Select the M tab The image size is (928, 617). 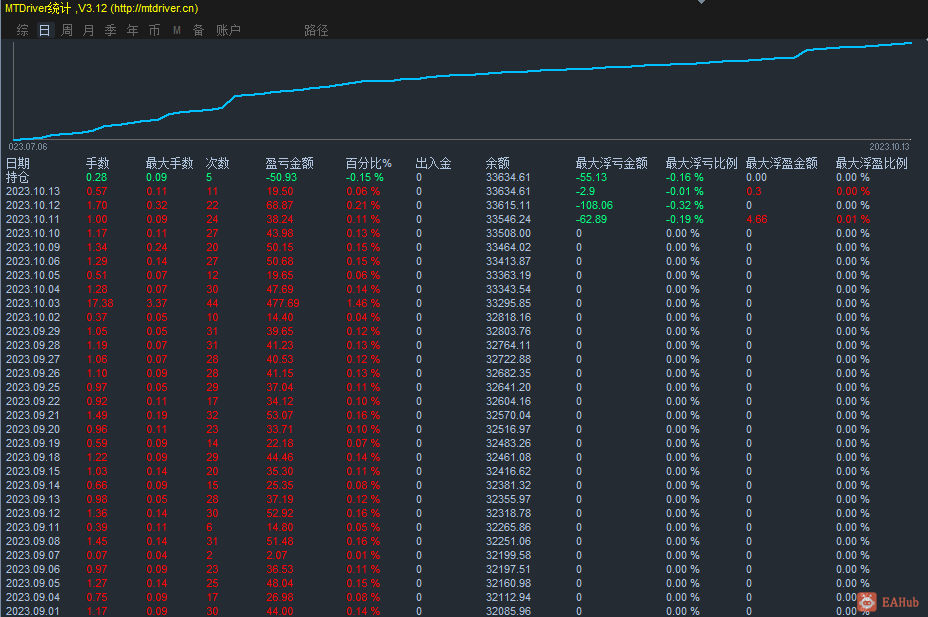(177, 30)
